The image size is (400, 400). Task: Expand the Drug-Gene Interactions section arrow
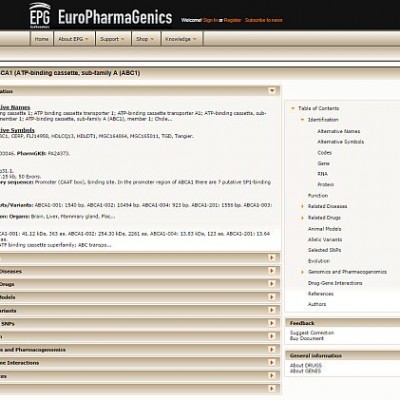pyautogui.click(x=272, y=362)
